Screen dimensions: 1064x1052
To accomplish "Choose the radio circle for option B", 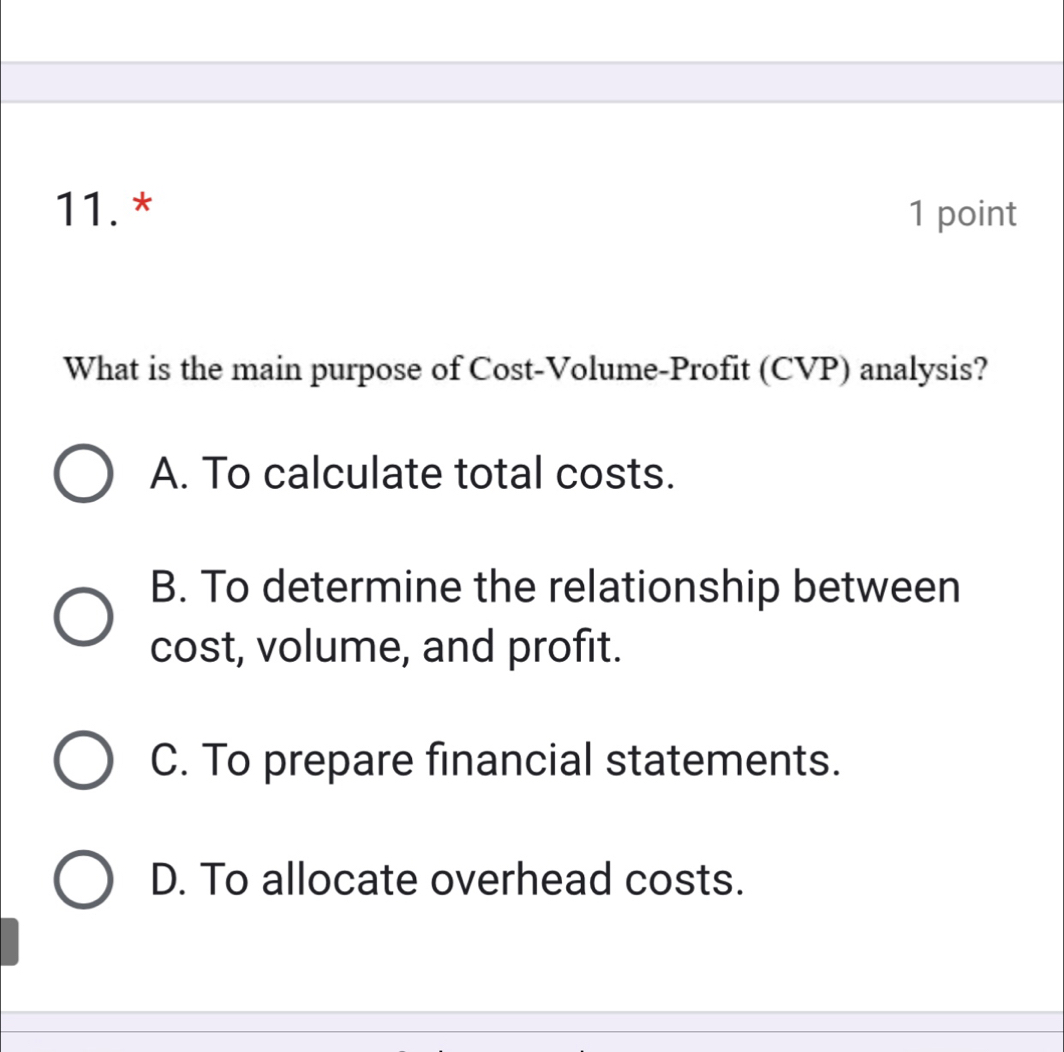I will [x=82, y=618].
